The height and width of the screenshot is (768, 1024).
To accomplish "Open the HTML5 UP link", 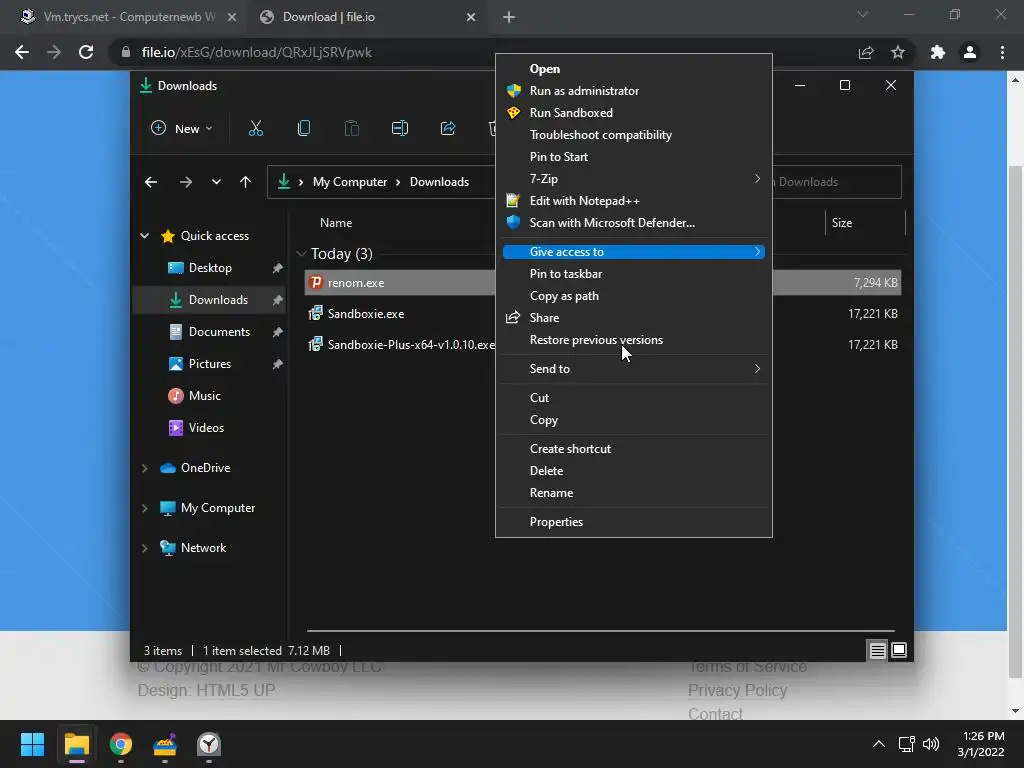I will pyautogui.click(x=236, y=690).
